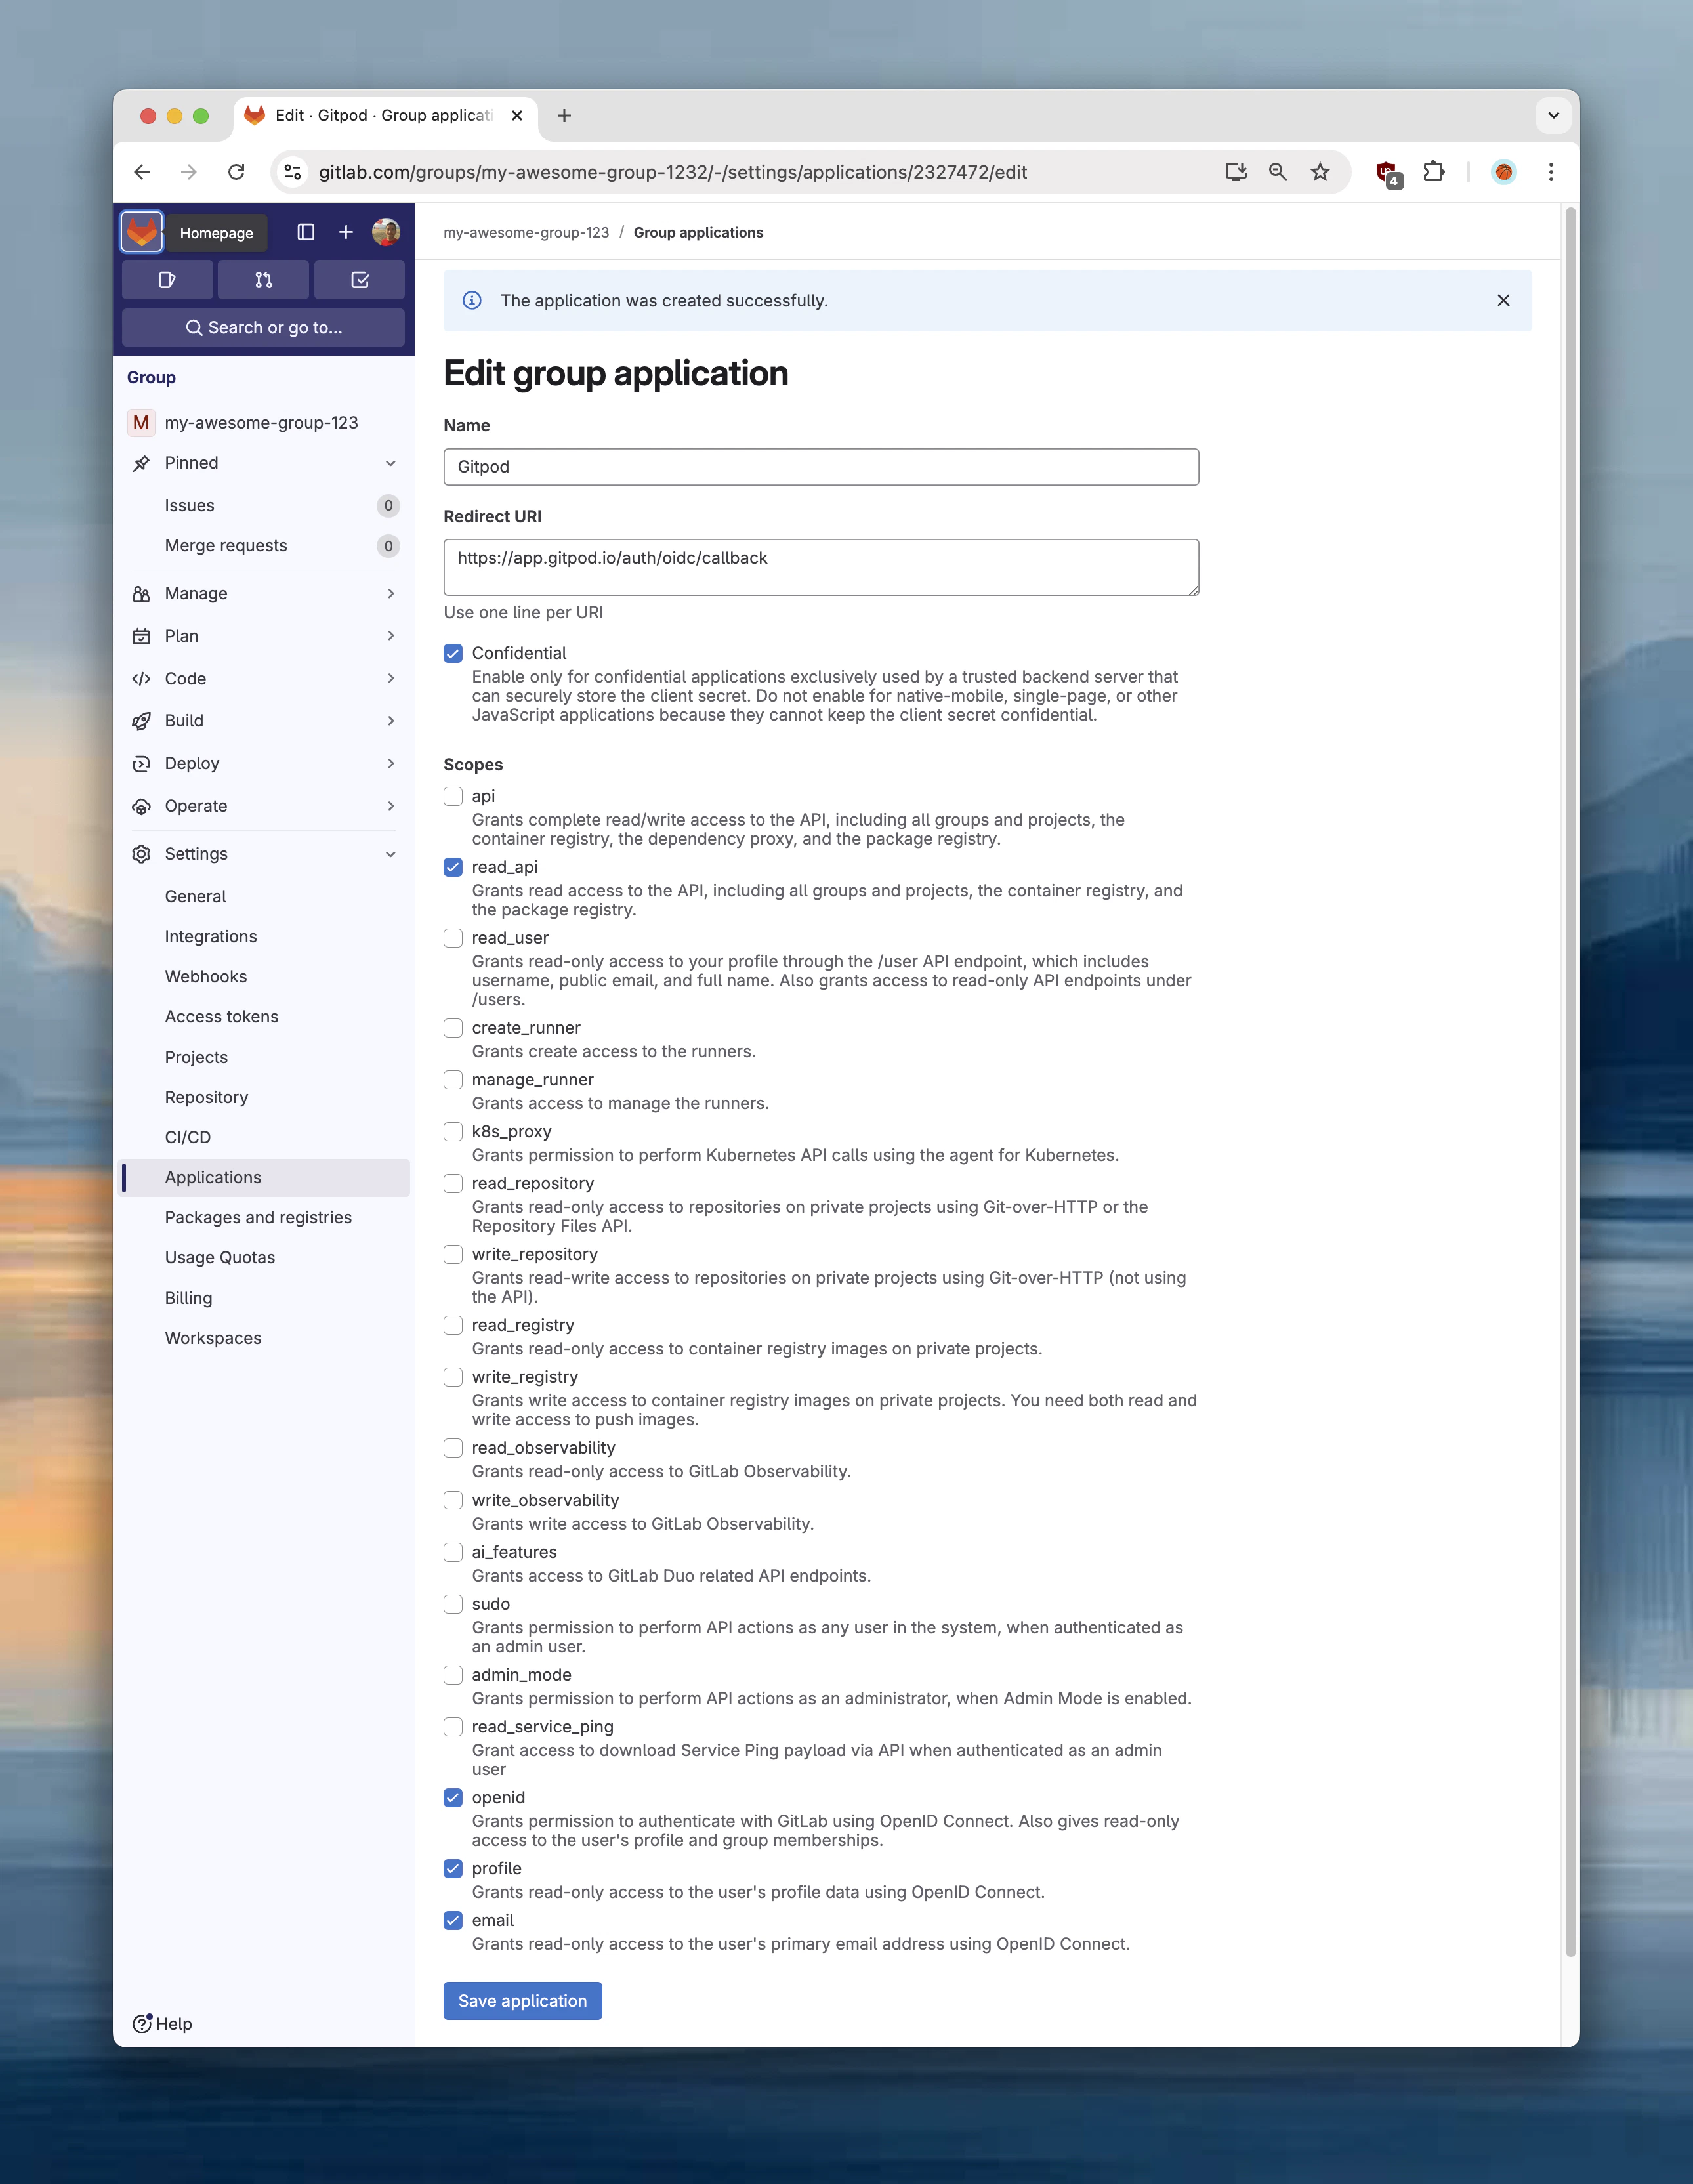
Task: Open merge requests shortcut icon
Action: (x=263, y=280)
